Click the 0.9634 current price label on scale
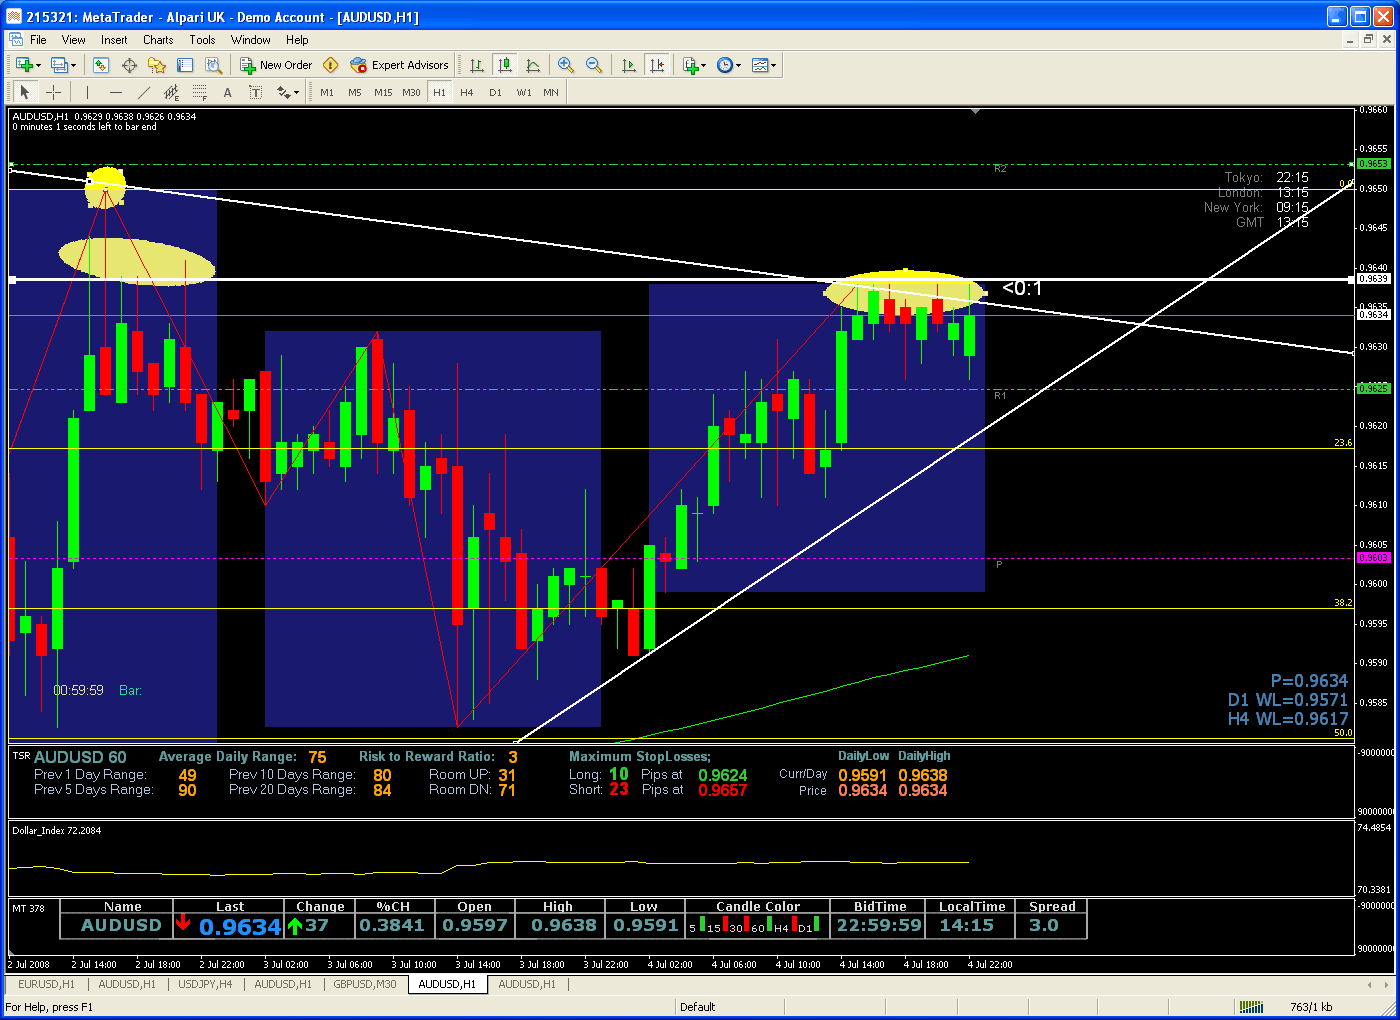 1373,314
